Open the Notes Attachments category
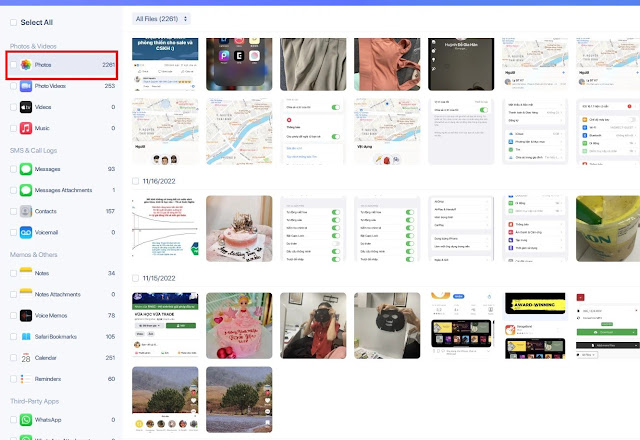This screenshot has height=440, width=640. [62, 294]
